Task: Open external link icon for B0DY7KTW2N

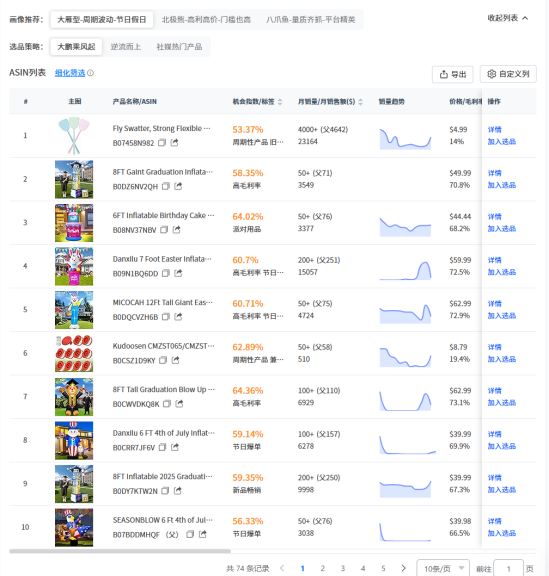Action: pyautogui.click(x=177, y=490)
